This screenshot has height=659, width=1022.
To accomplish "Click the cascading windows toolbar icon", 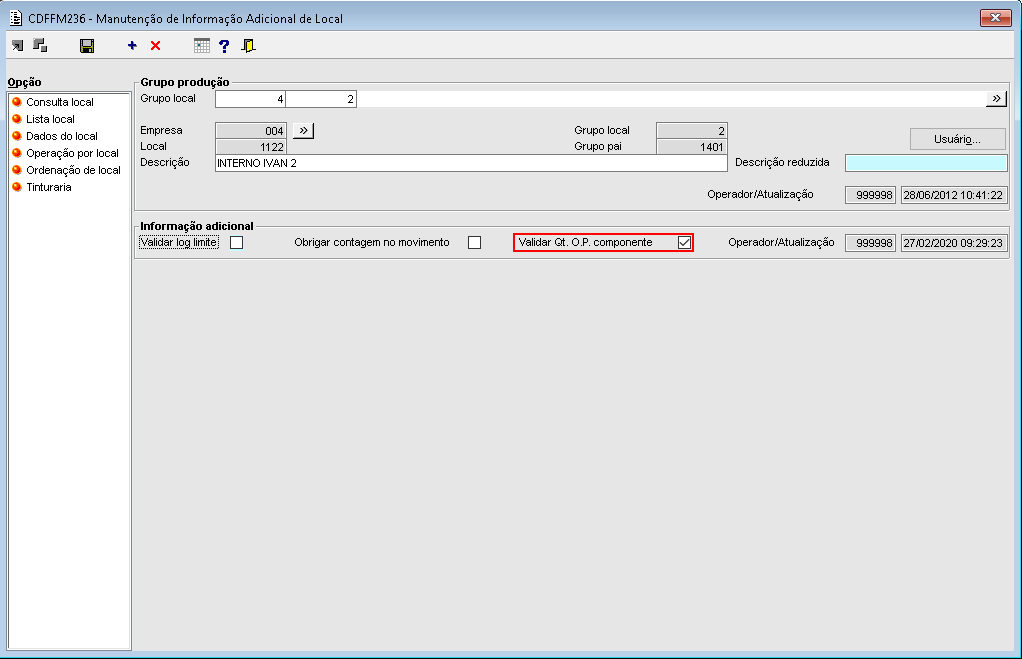I will click(40, 46).
